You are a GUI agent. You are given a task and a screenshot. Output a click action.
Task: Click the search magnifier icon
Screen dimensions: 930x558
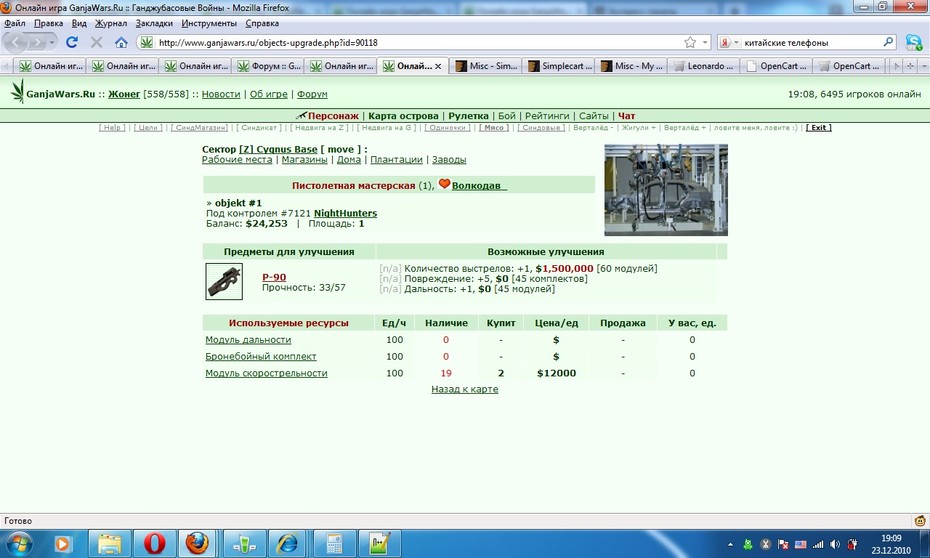tap(888, 42)
